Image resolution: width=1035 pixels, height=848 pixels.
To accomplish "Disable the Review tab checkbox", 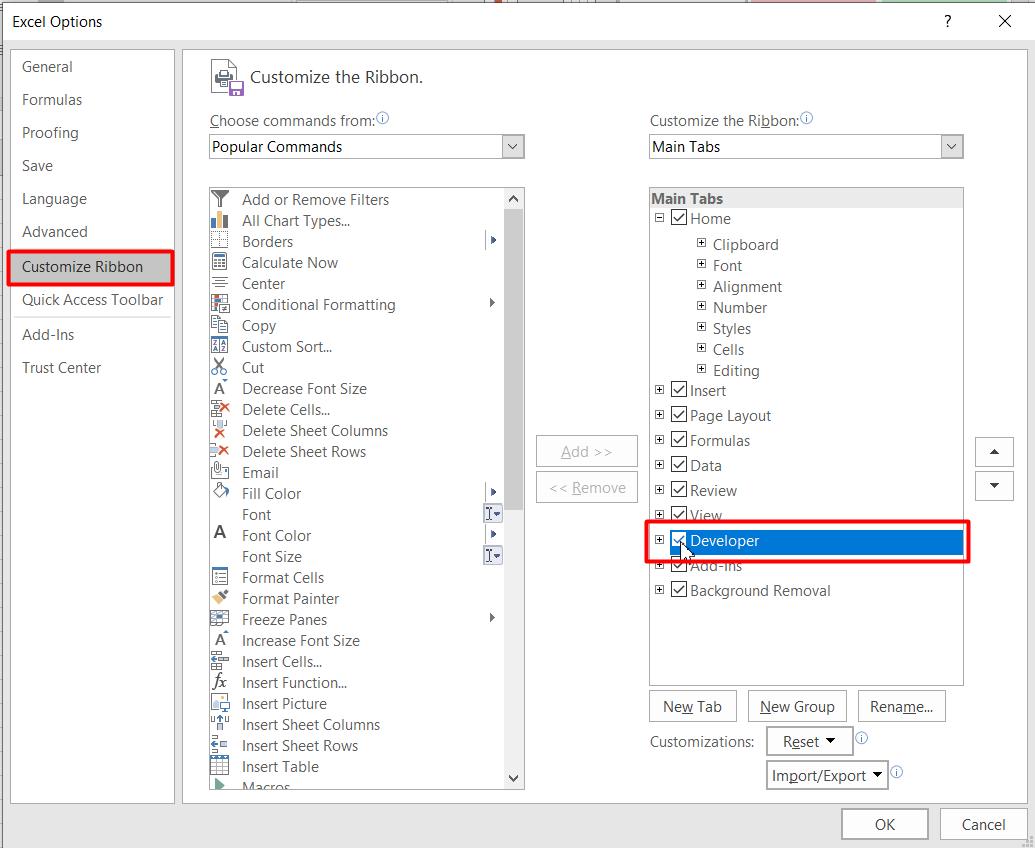I will tap(679, 490).
